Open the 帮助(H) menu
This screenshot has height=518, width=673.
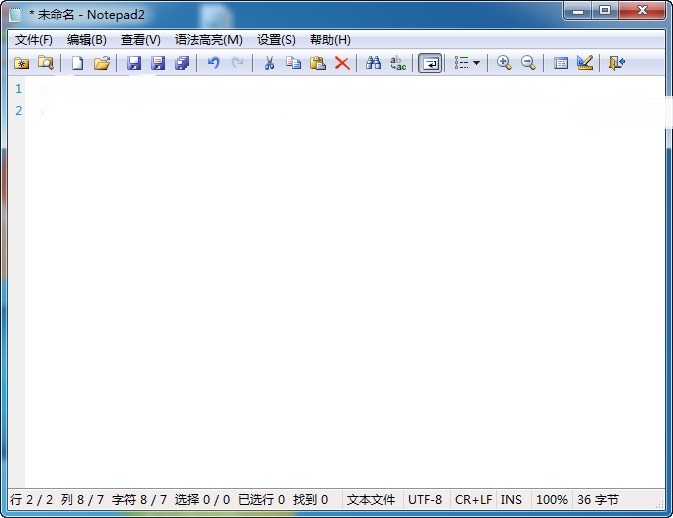coord(330,40)
